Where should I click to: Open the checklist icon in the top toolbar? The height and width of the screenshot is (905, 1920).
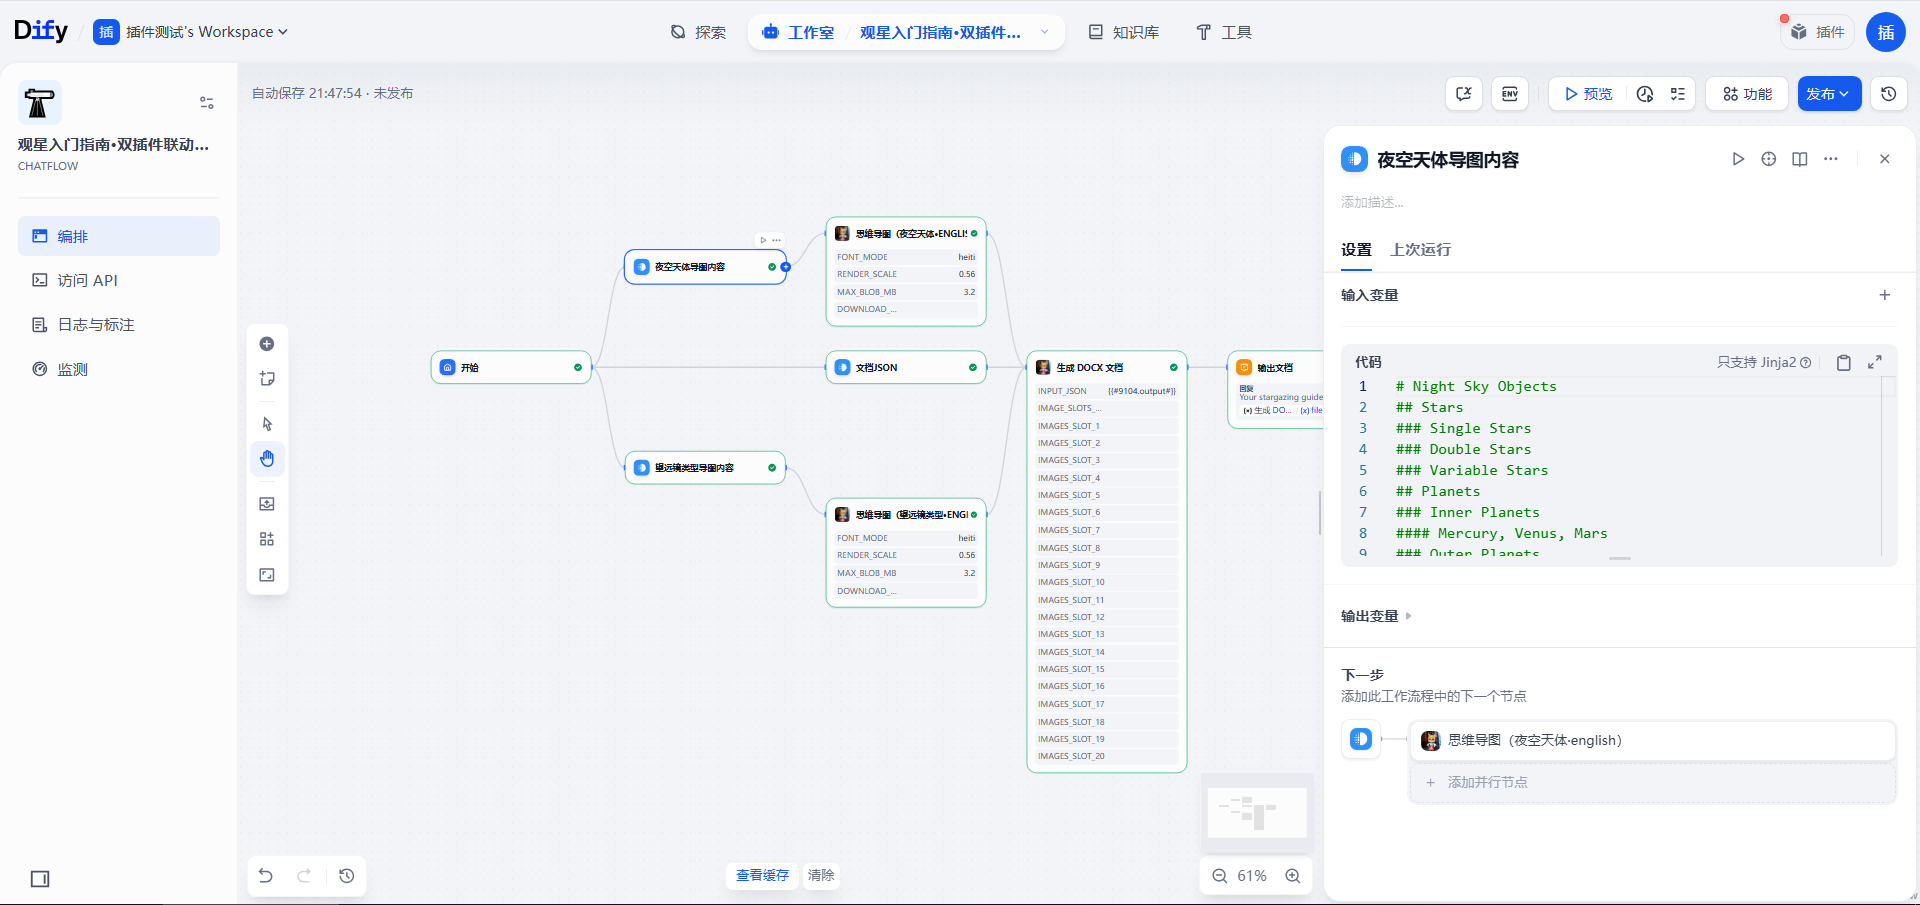[1678, 94]
